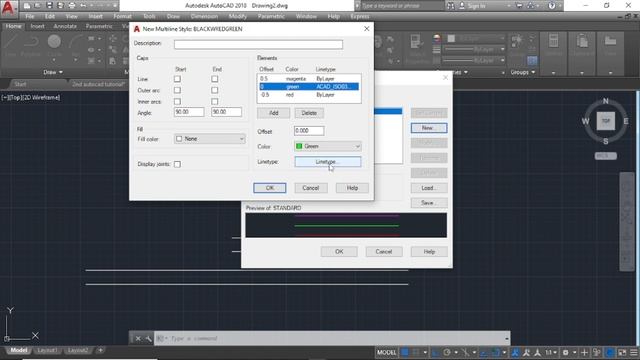The image size is (640, 360).
Task: Enable Outer arc End checkbox
Action: tap(215, 90)
